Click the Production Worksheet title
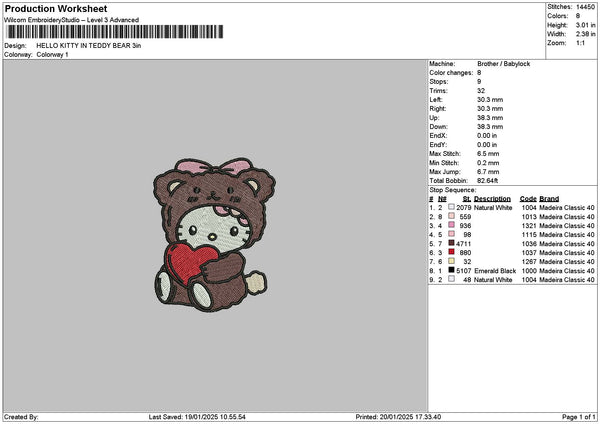The height and width of the screenshot is (424, 600). coord(56,8)
